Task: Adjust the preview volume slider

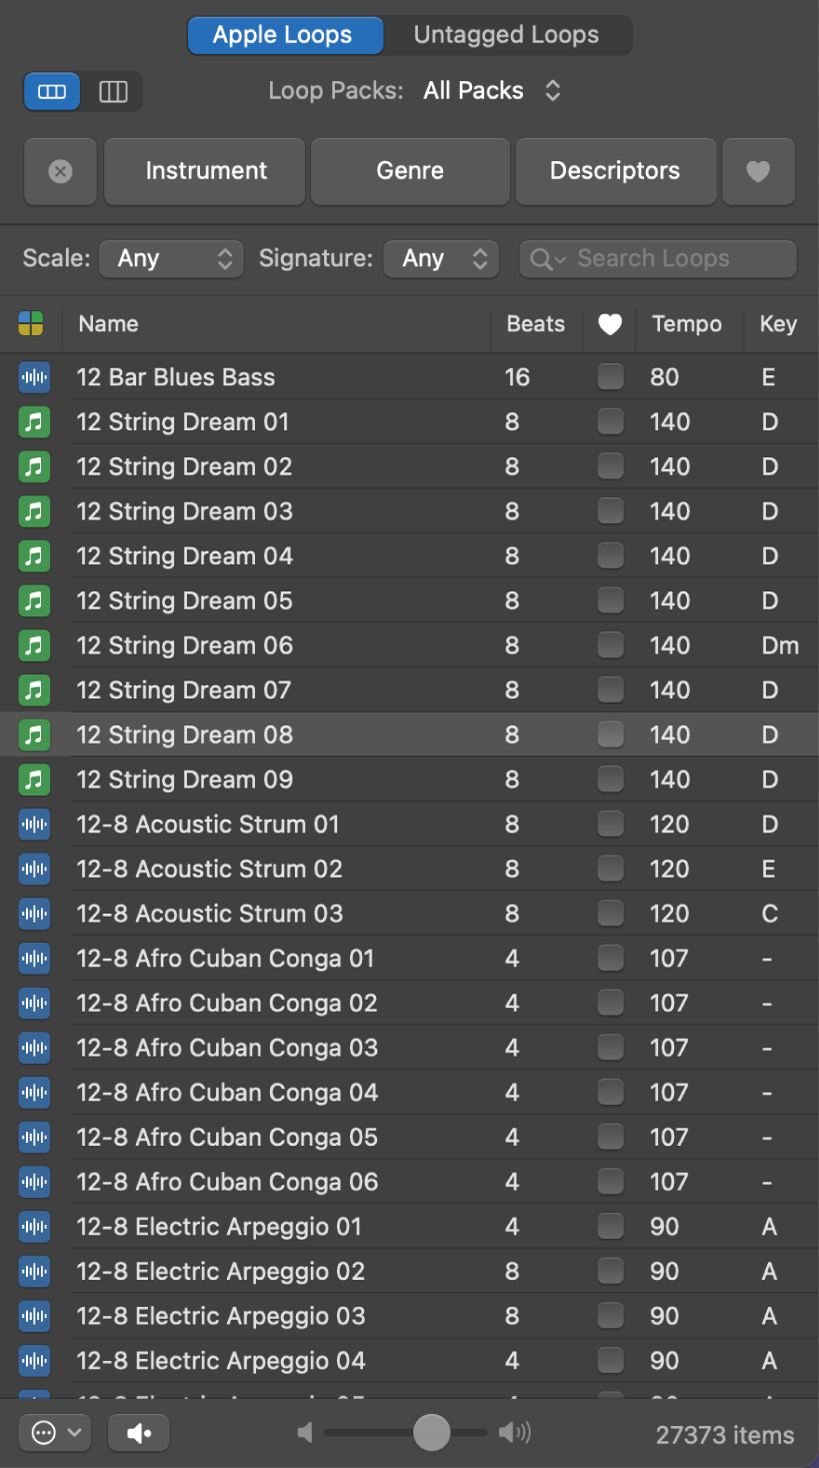Action: coord(432,1433)
